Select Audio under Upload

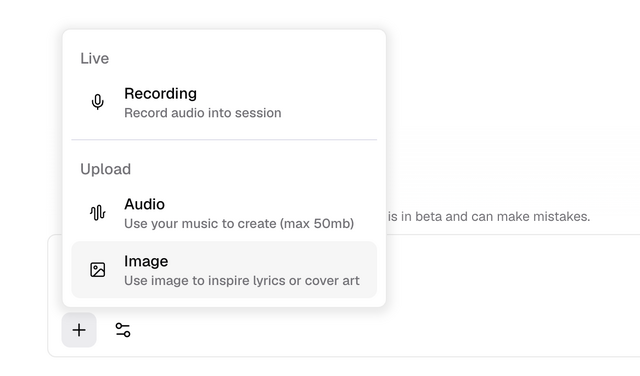point(224,213)
